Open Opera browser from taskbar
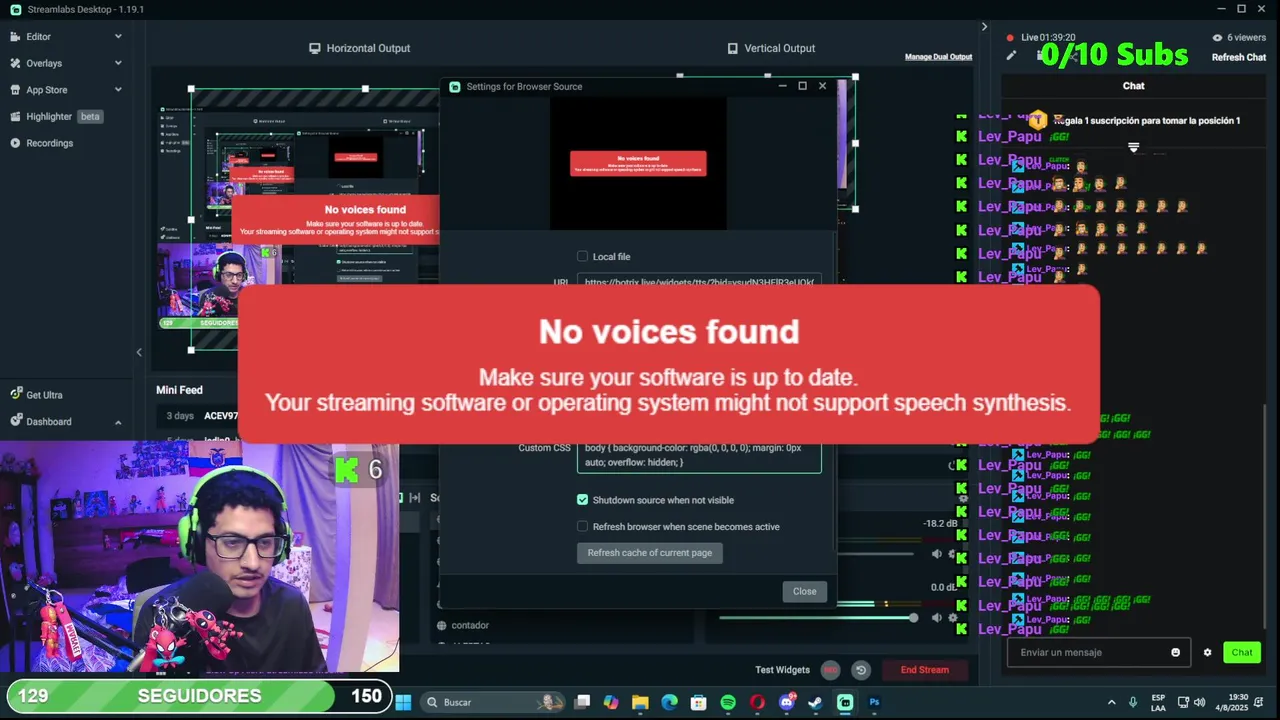 point(757,702)
